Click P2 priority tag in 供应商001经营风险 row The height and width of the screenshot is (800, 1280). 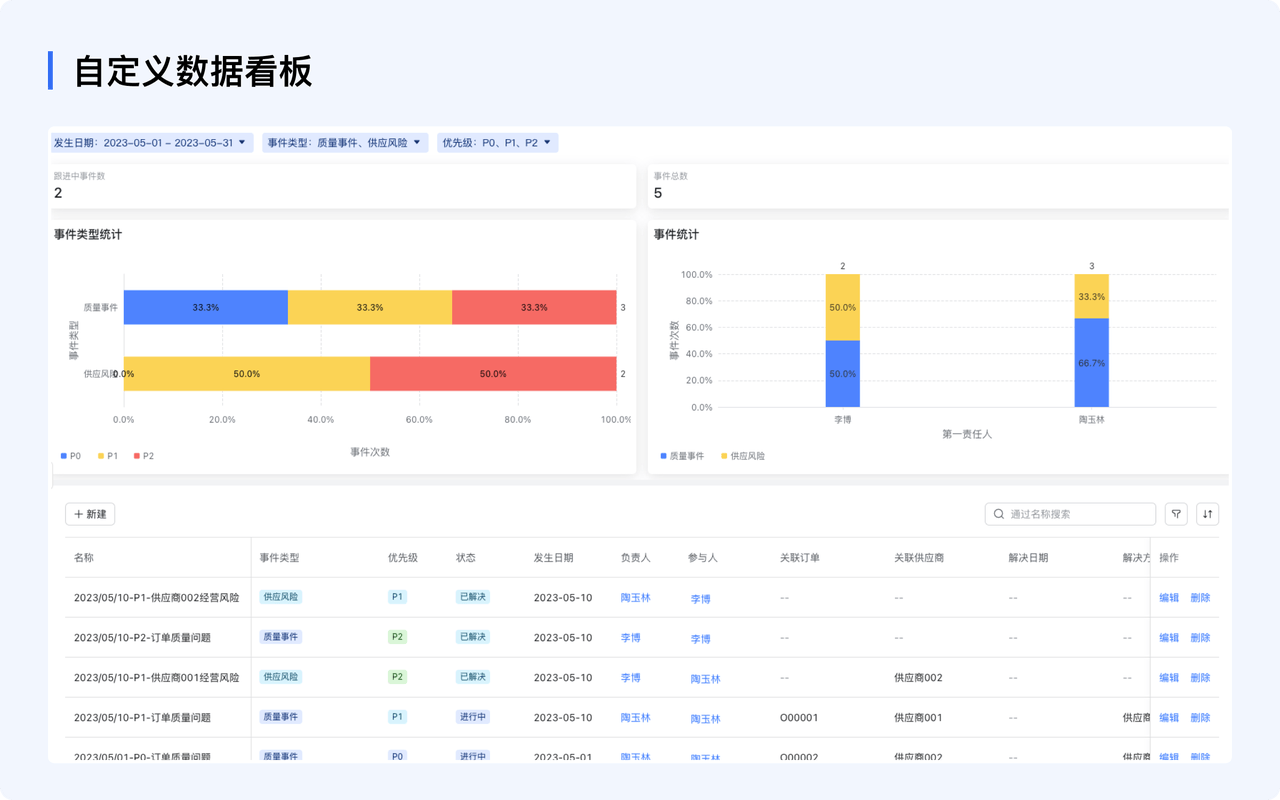(397, 677)
